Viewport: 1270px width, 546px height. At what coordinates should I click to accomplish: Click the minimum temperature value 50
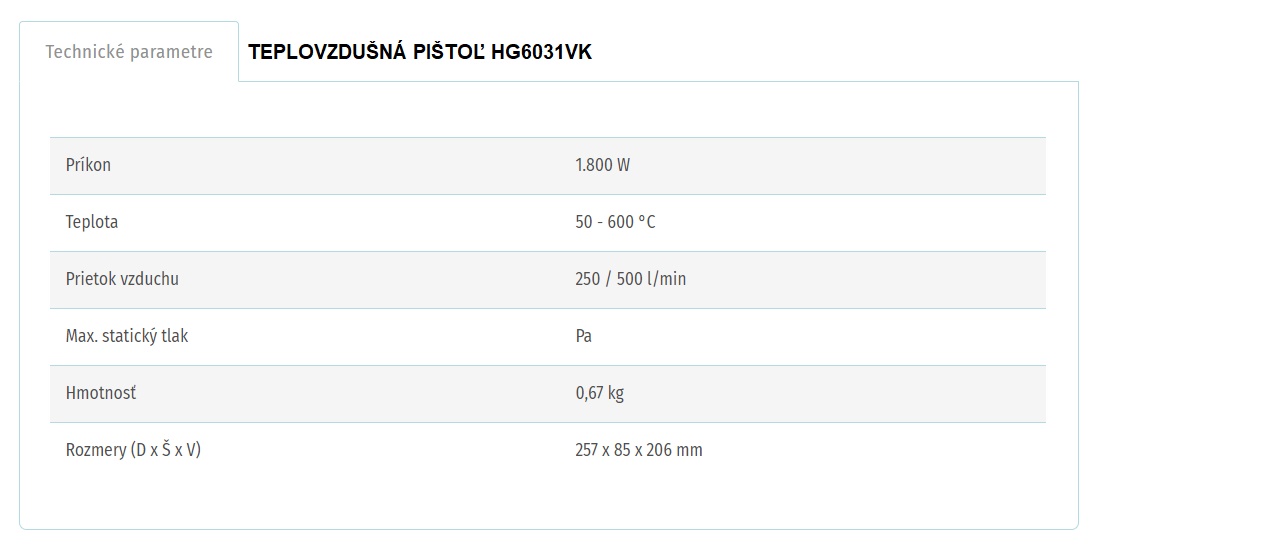click(584, 222)
